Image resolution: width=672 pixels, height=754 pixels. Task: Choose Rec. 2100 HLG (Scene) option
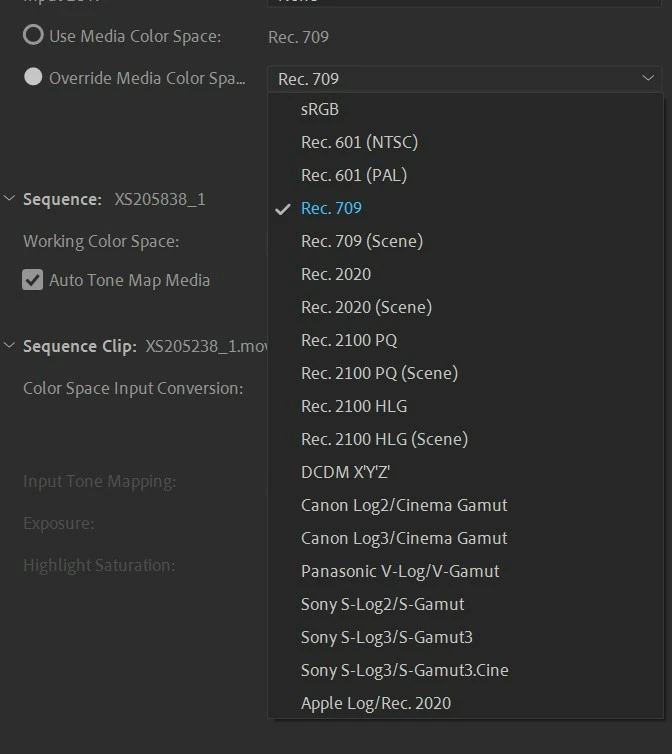coord(465,439)
